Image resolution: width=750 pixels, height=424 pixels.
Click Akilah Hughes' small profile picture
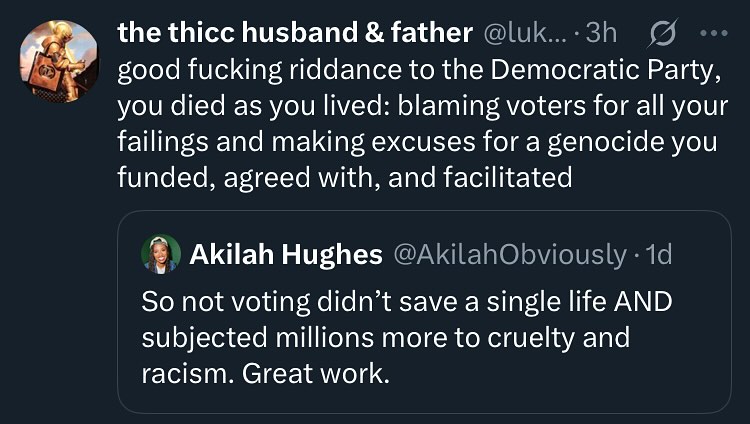tap(161, 254)
